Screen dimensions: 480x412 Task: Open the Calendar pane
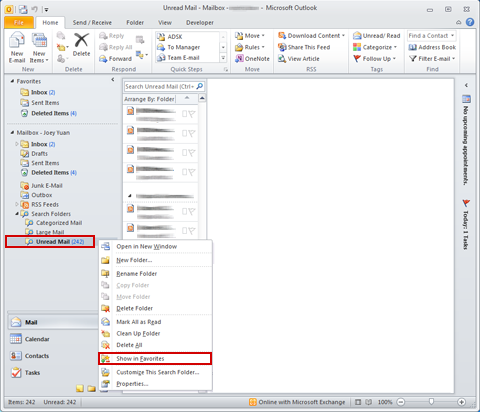[x=30, y=339]
